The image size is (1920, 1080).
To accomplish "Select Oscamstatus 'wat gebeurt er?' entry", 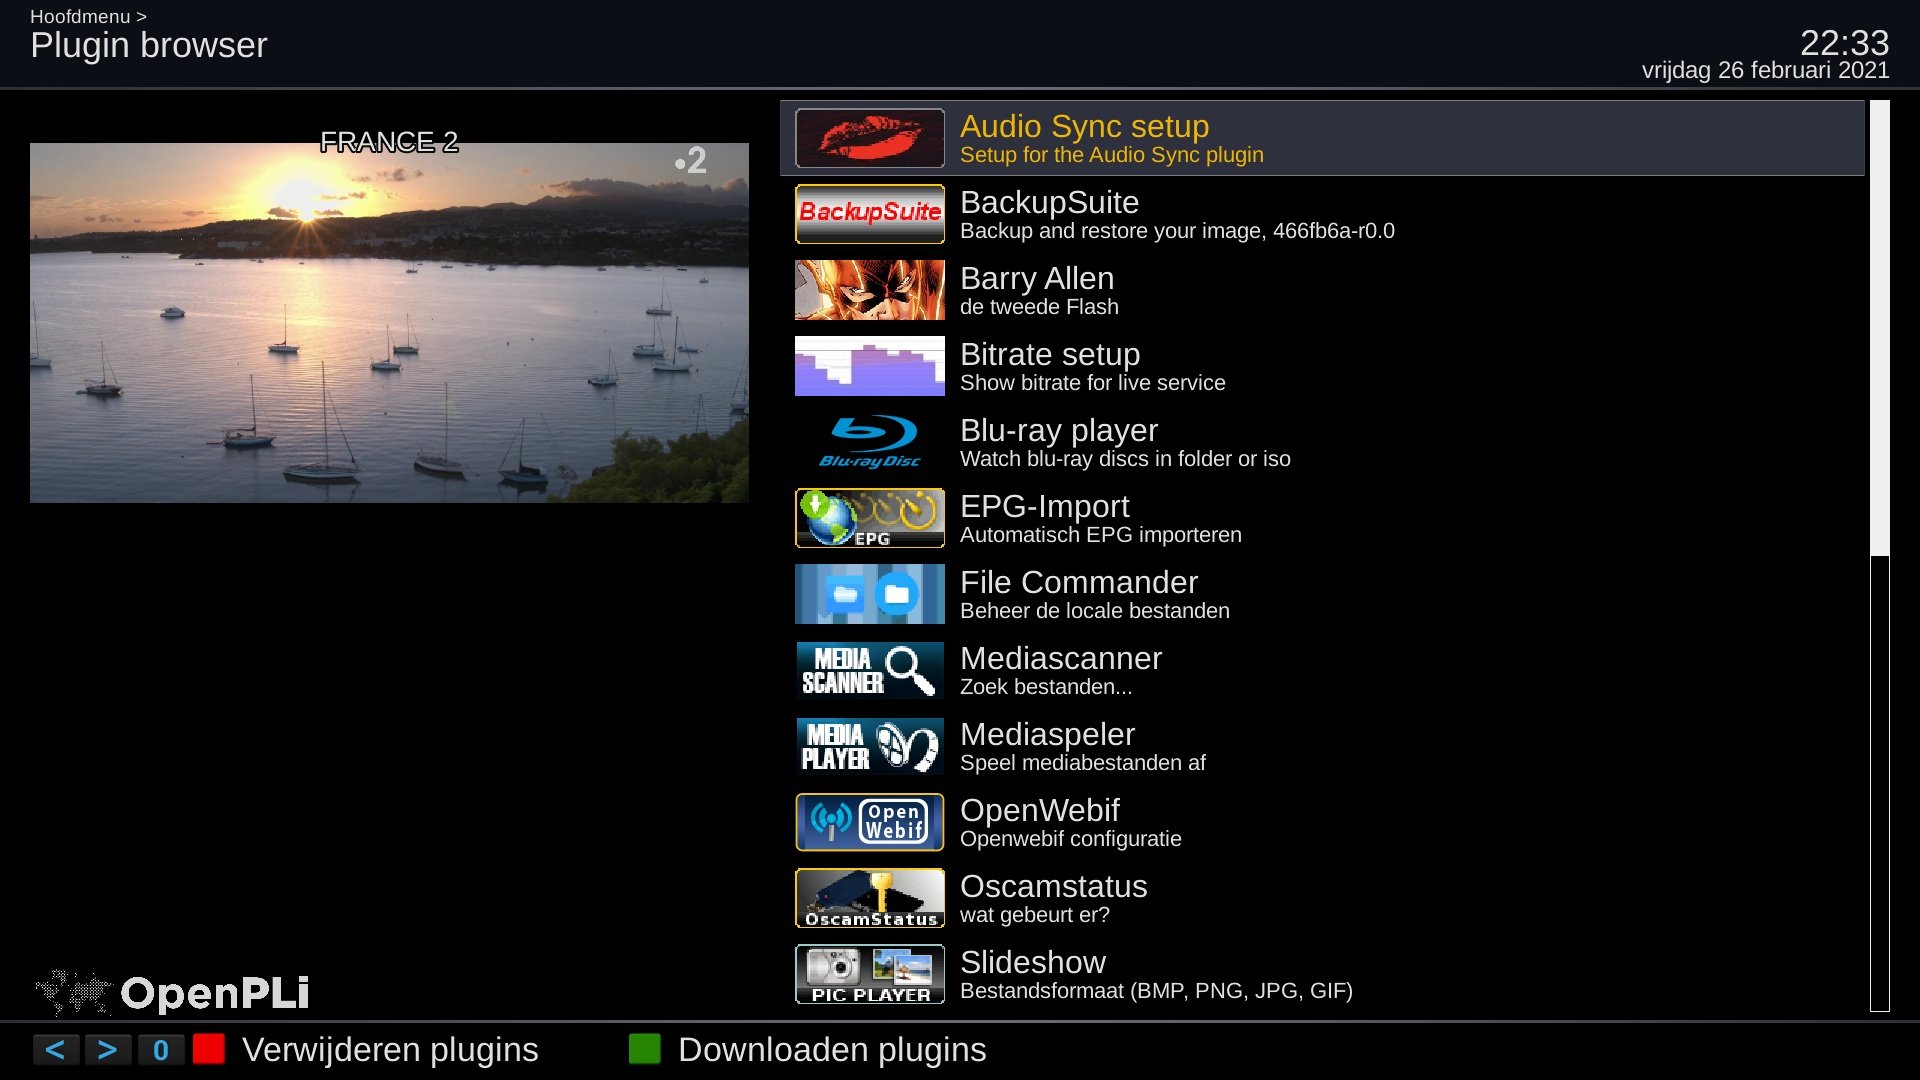I will [1322, 898].
